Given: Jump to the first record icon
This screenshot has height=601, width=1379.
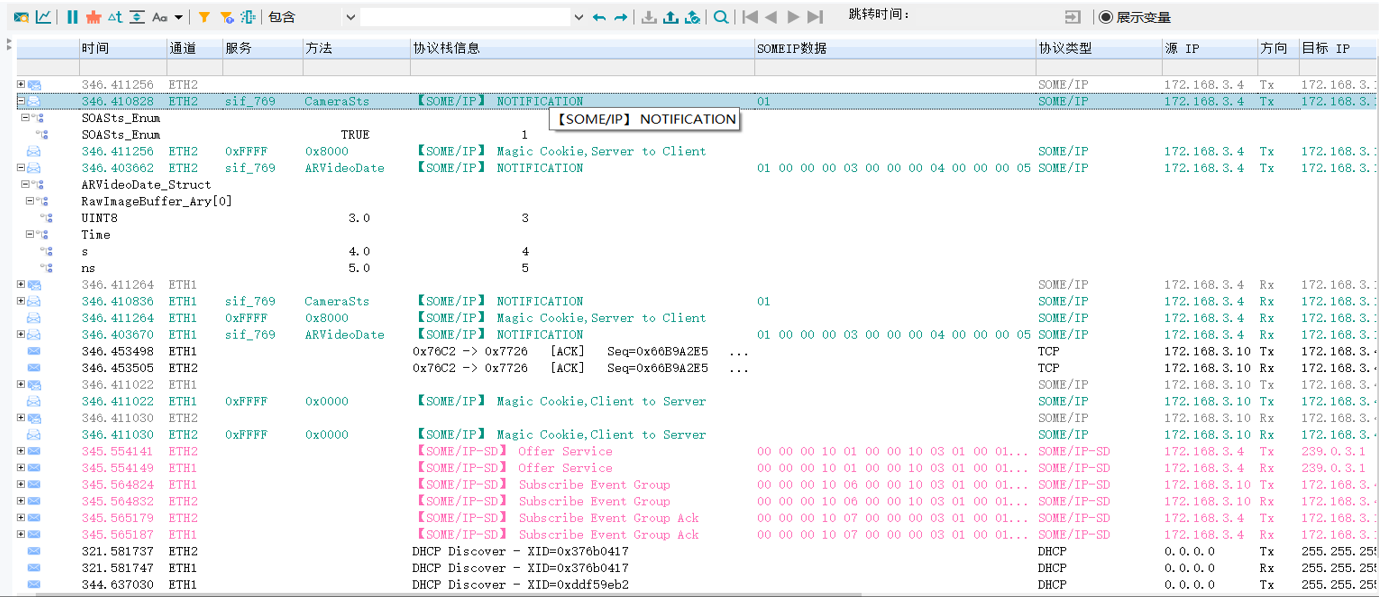Looking at the screenshot, I should click(x=750, y=17).
